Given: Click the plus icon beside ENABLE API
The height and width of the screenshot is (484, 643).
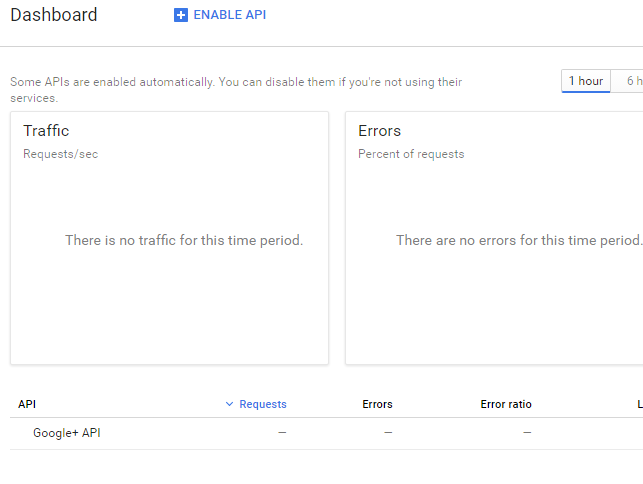Looking at the screenshot, I should 181,15.
